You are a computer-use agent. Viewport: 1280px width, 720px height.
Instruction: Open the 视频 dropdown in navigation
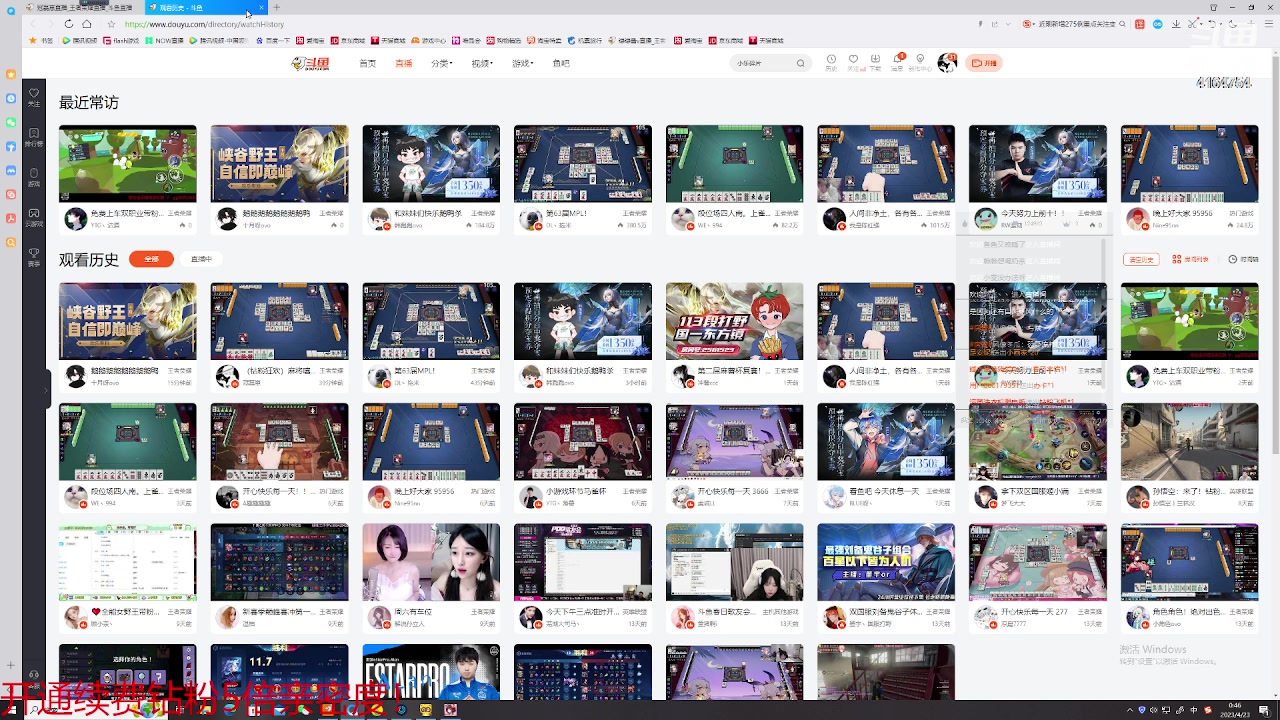(x=482, y=63)
